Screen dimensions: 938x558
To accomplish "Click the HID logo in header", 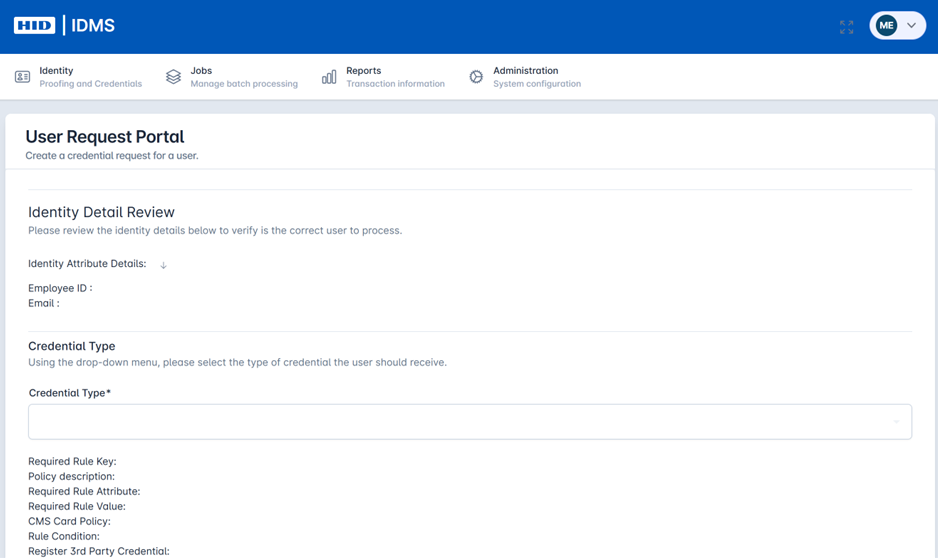I will pos(34,26).
